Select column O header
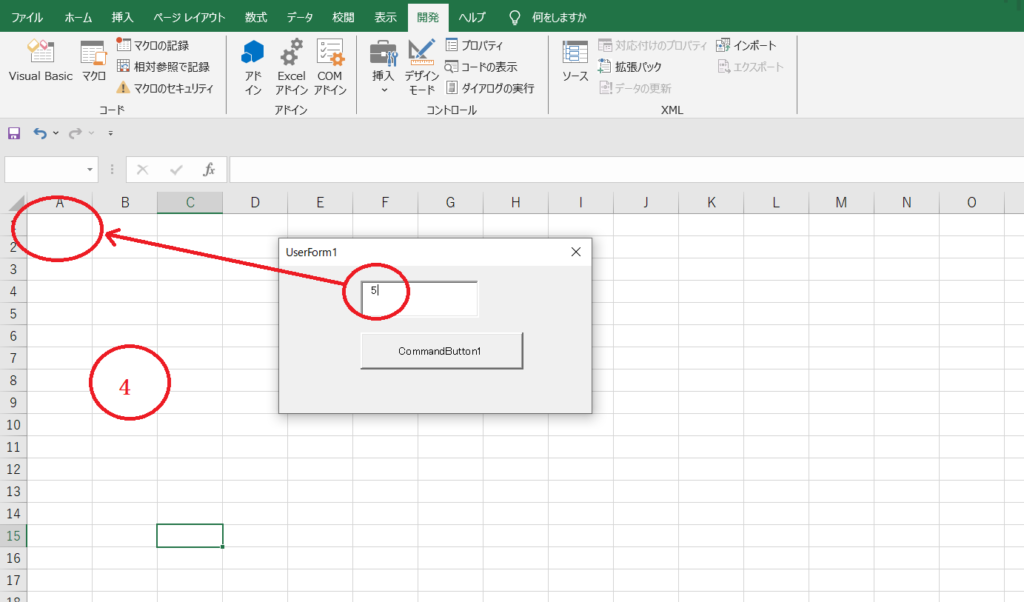The width and height of the screenshot is (1024, 602). [972, 202]
